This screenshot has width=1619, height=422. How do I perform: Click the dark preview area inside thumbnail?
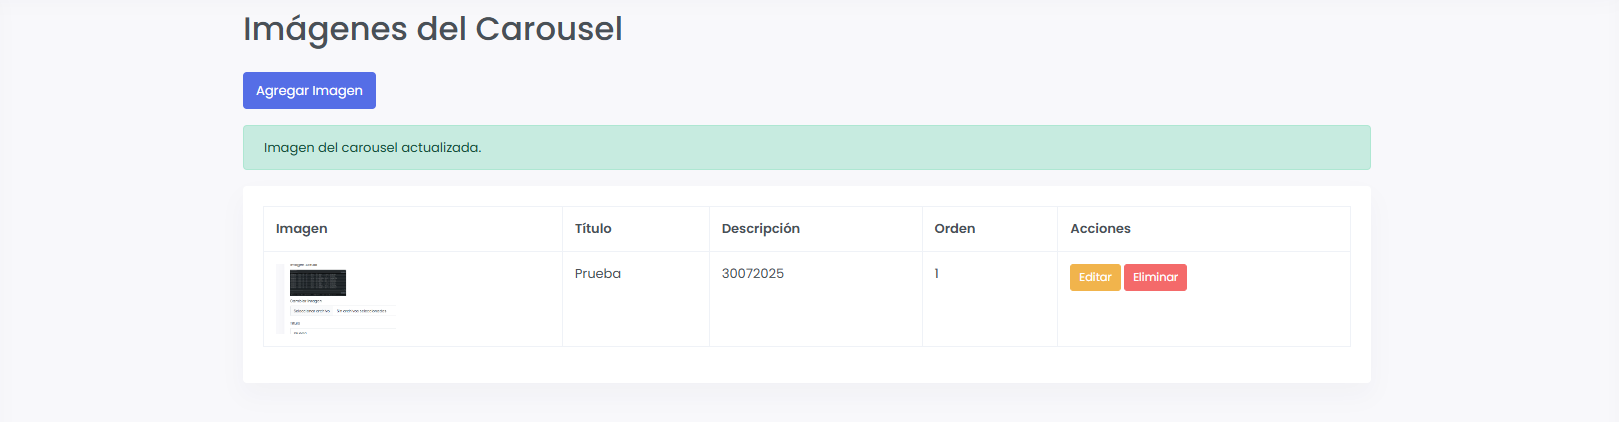click(x=318, y=282)
